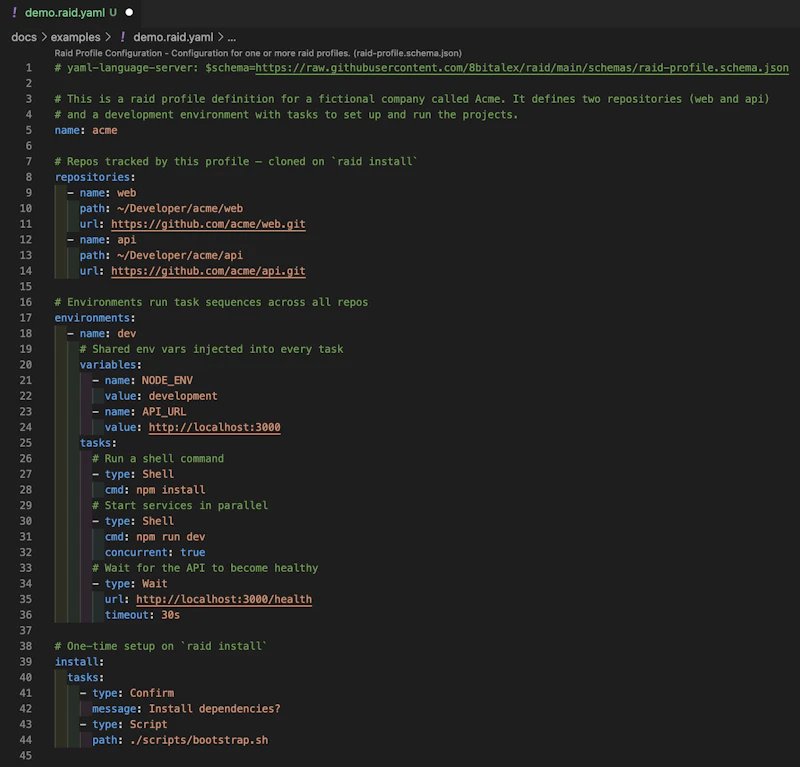
Task: Click the unsaved dot on demo.raid.yaml tab
Action: coord(129,12)
